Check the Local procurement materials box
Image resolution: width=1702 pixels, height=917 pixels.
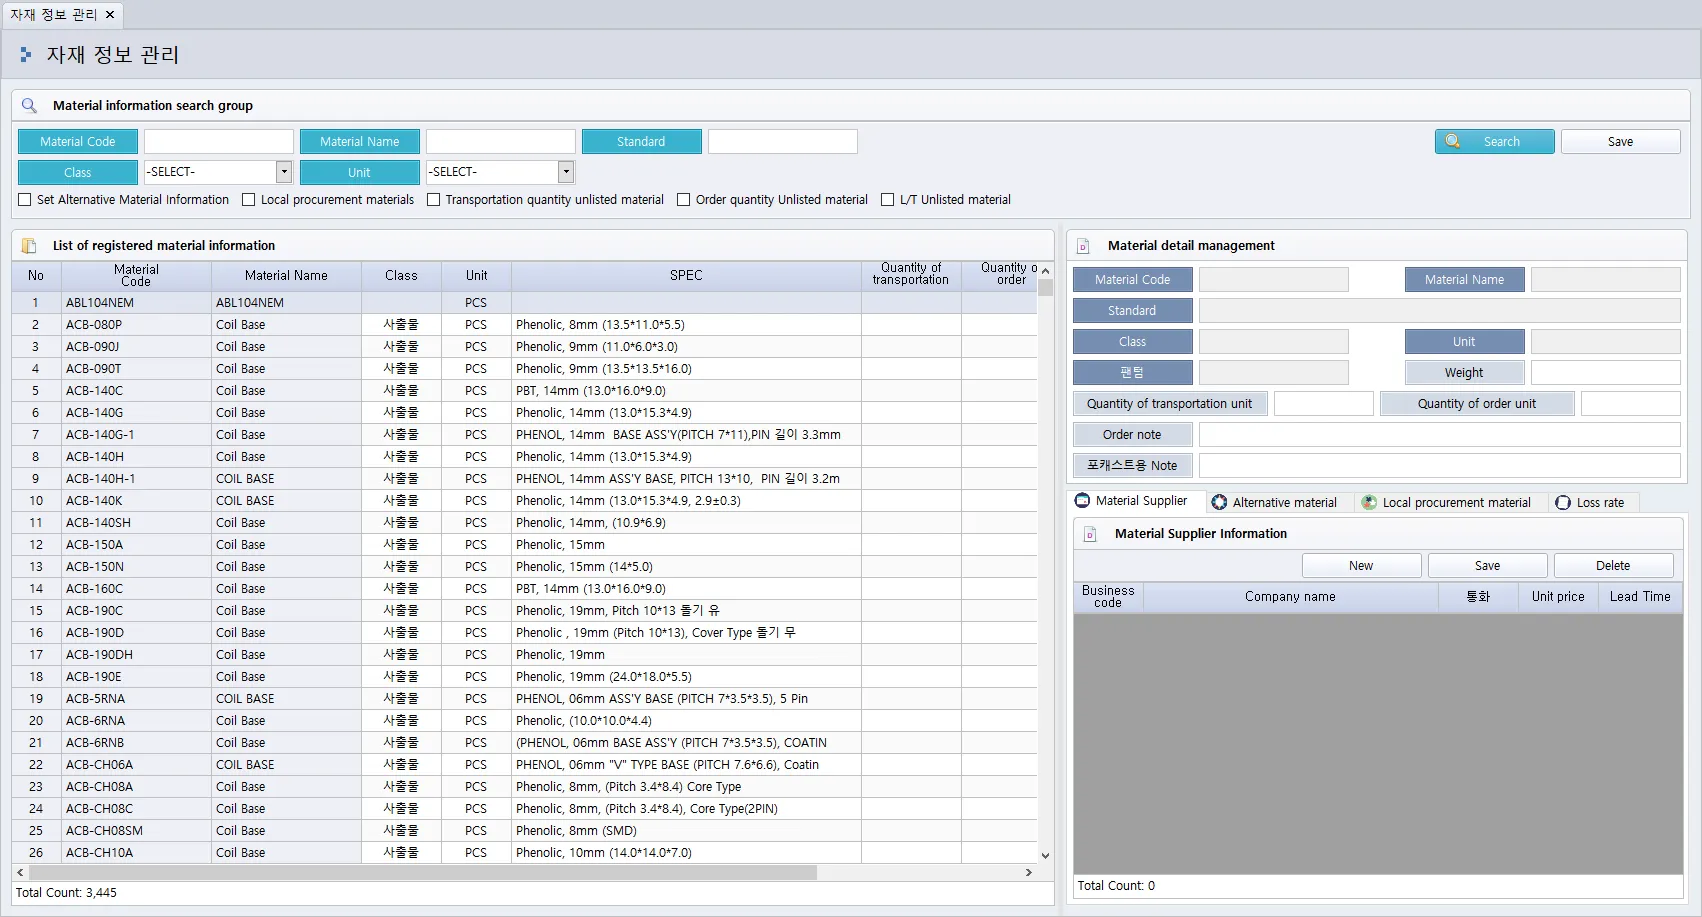tap(249, 200)
